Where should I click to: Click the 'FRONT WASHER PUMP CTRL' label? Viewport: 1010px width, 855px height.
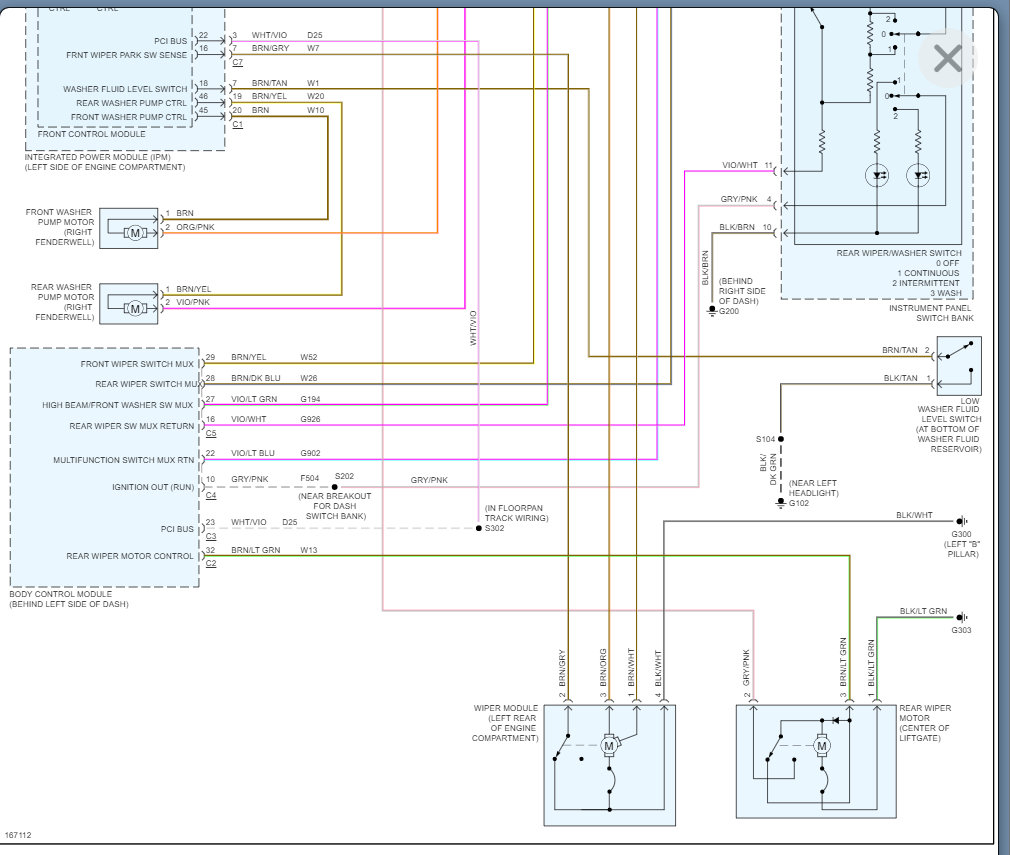pyautogui.click(x=129, y=117)
